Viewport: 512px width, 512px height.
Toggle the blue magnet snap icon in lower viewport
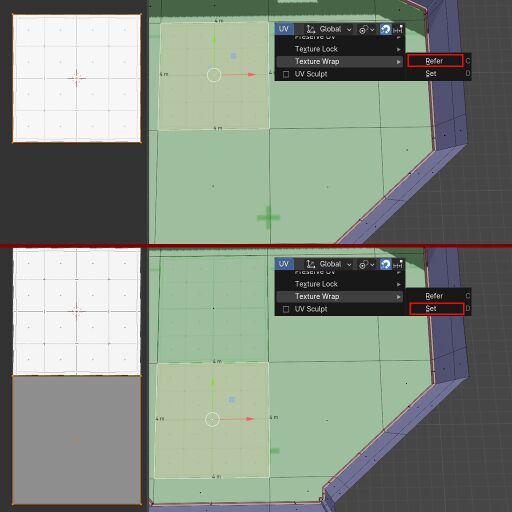(x=386, y=265)
